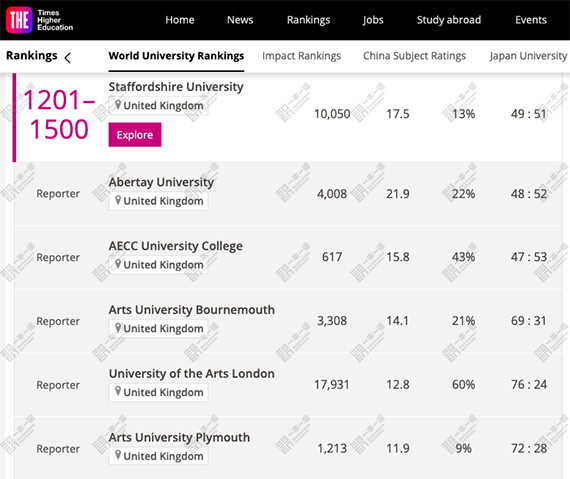Click United Kingdom tag under Abertay University

pyautogui.click(x=158, y=201)
